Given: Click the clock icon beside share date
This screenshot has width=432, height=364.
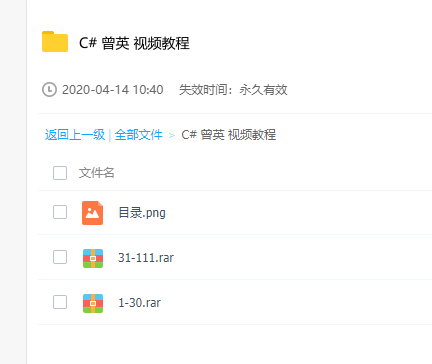Looking at the screenshot, I should tap(49, 90).
